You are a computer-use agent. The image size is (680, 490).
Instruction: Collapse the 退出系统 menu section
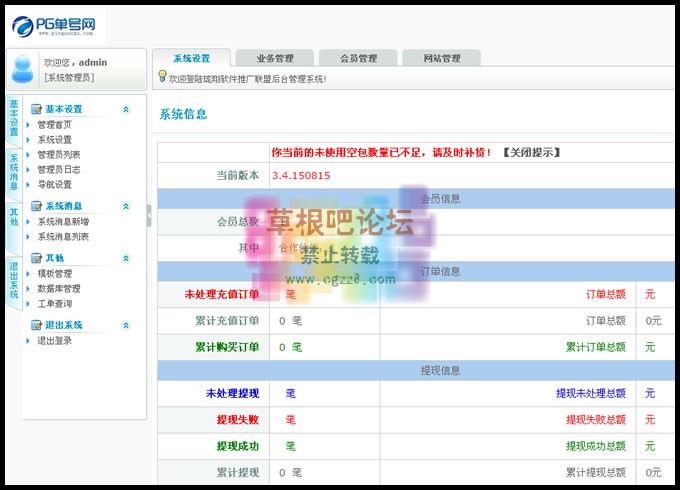point(126,325)
